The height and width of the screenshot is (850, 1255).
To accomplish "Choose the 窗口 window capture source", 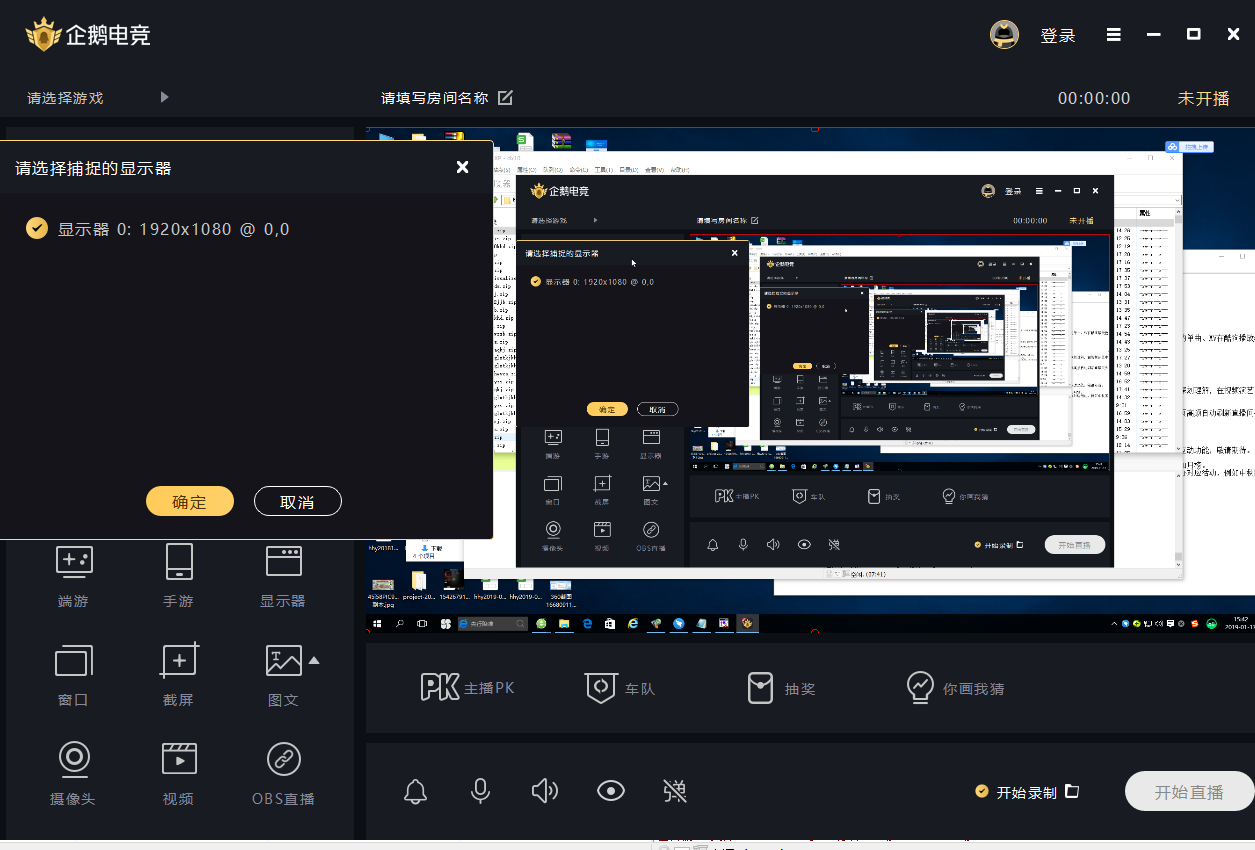I will [74, 661].
